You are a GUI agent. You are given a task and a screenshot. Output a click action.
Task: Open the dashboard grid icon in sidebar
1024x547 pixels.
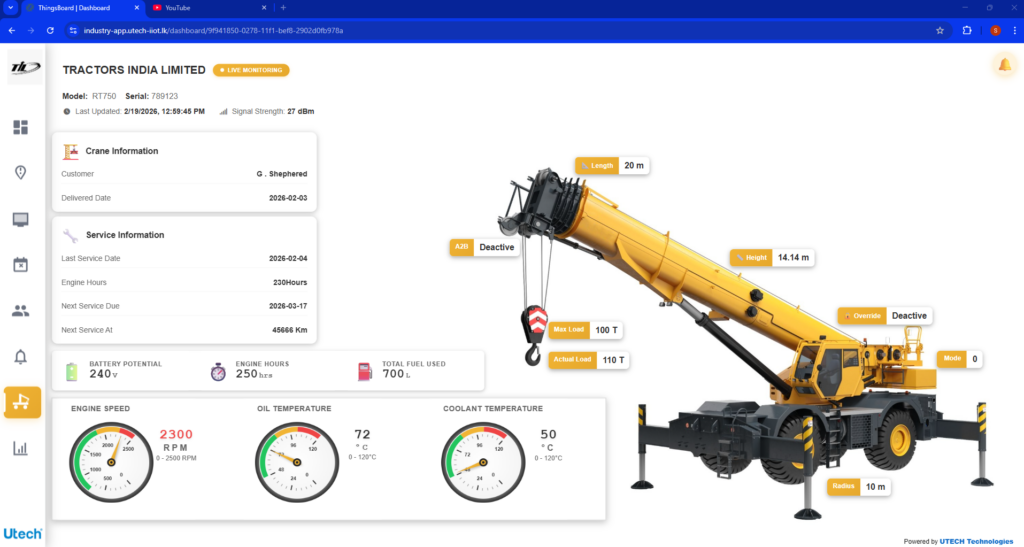click(x=21, y=127)
